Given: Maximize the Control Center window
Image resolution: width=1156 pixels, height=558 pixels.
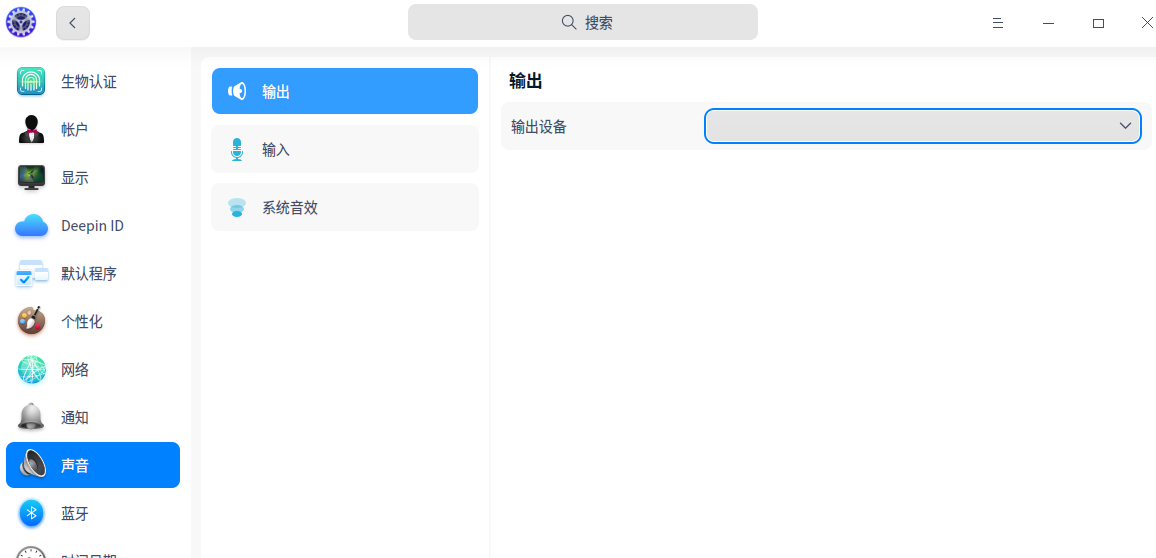Looking at the screenshot, I should [1098, 23].
